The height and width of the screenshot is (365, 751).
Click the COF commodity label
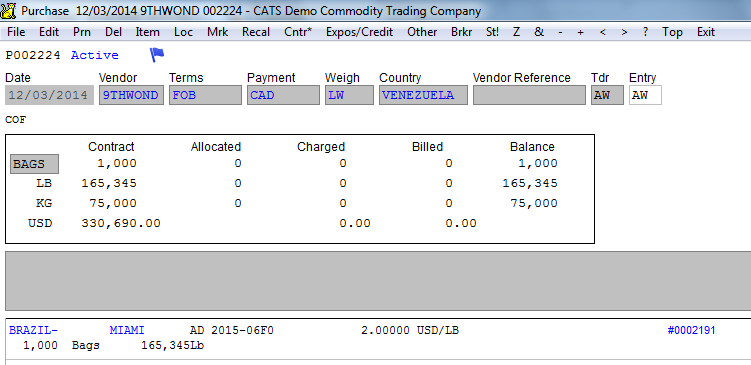tap(16, 120)
